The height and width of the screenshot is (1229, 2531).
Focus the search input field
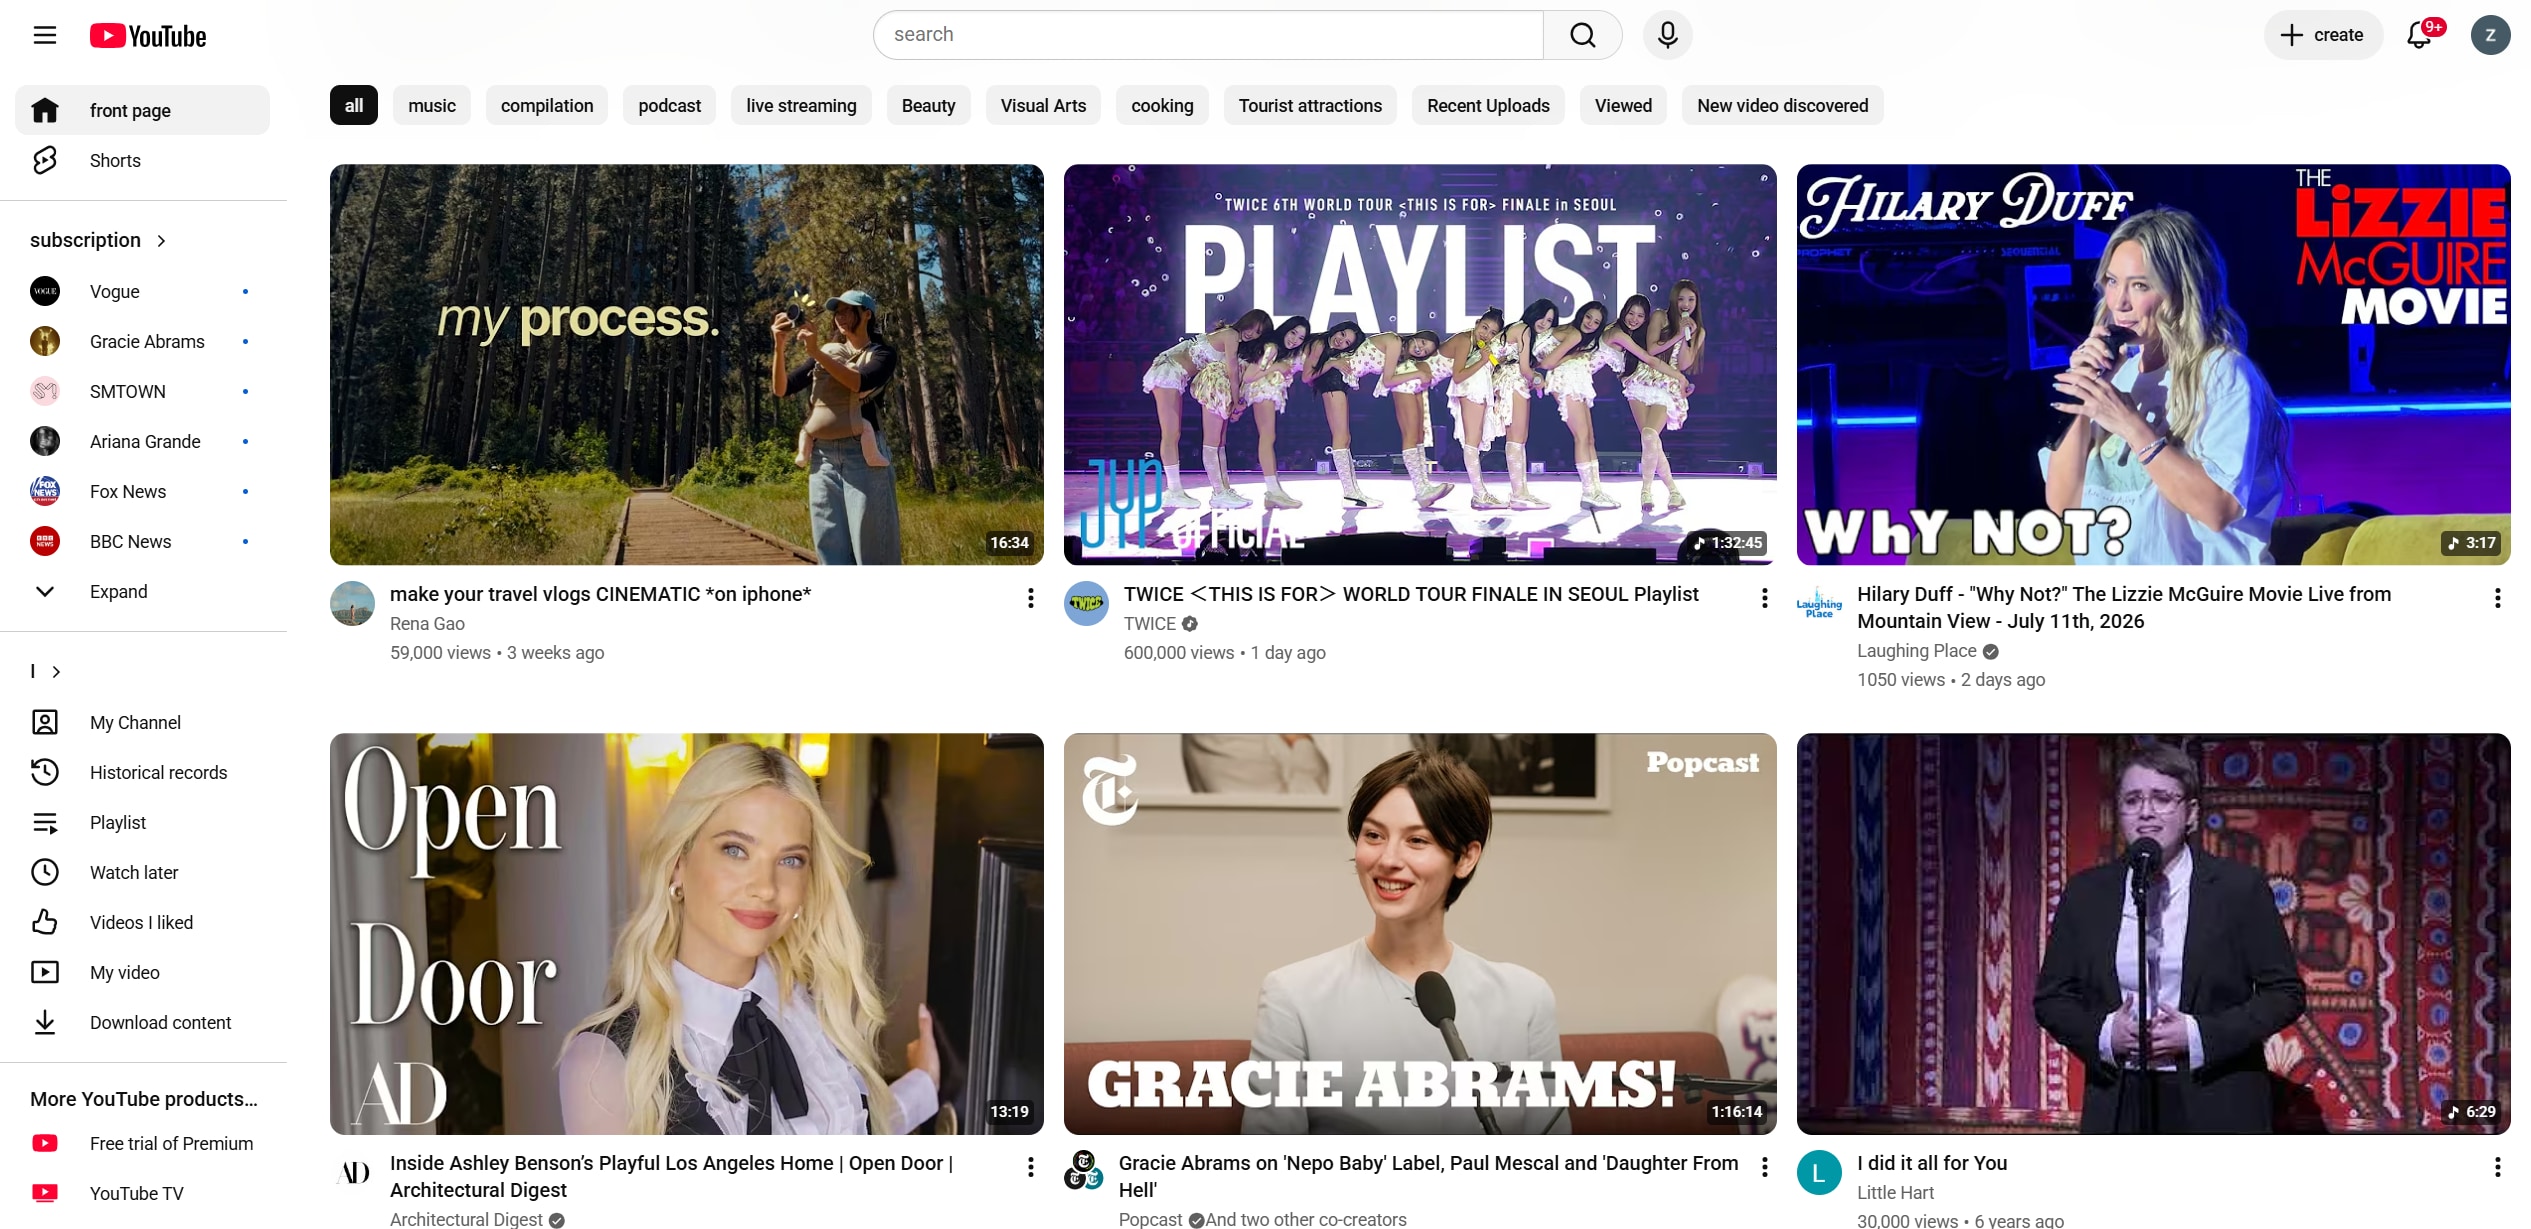[1208, 35]
